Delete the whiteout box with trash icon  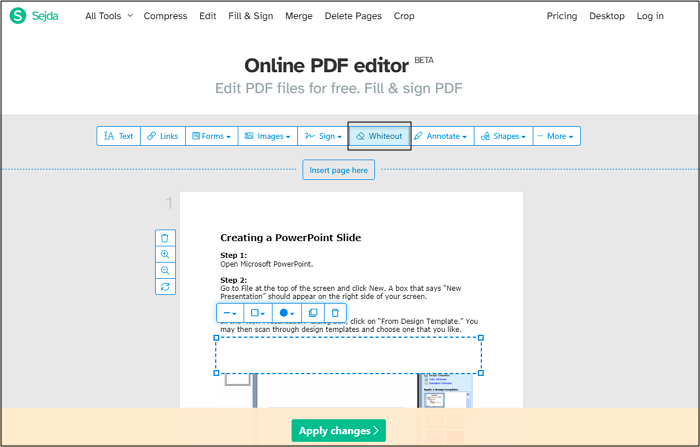(x=335, y=313)
